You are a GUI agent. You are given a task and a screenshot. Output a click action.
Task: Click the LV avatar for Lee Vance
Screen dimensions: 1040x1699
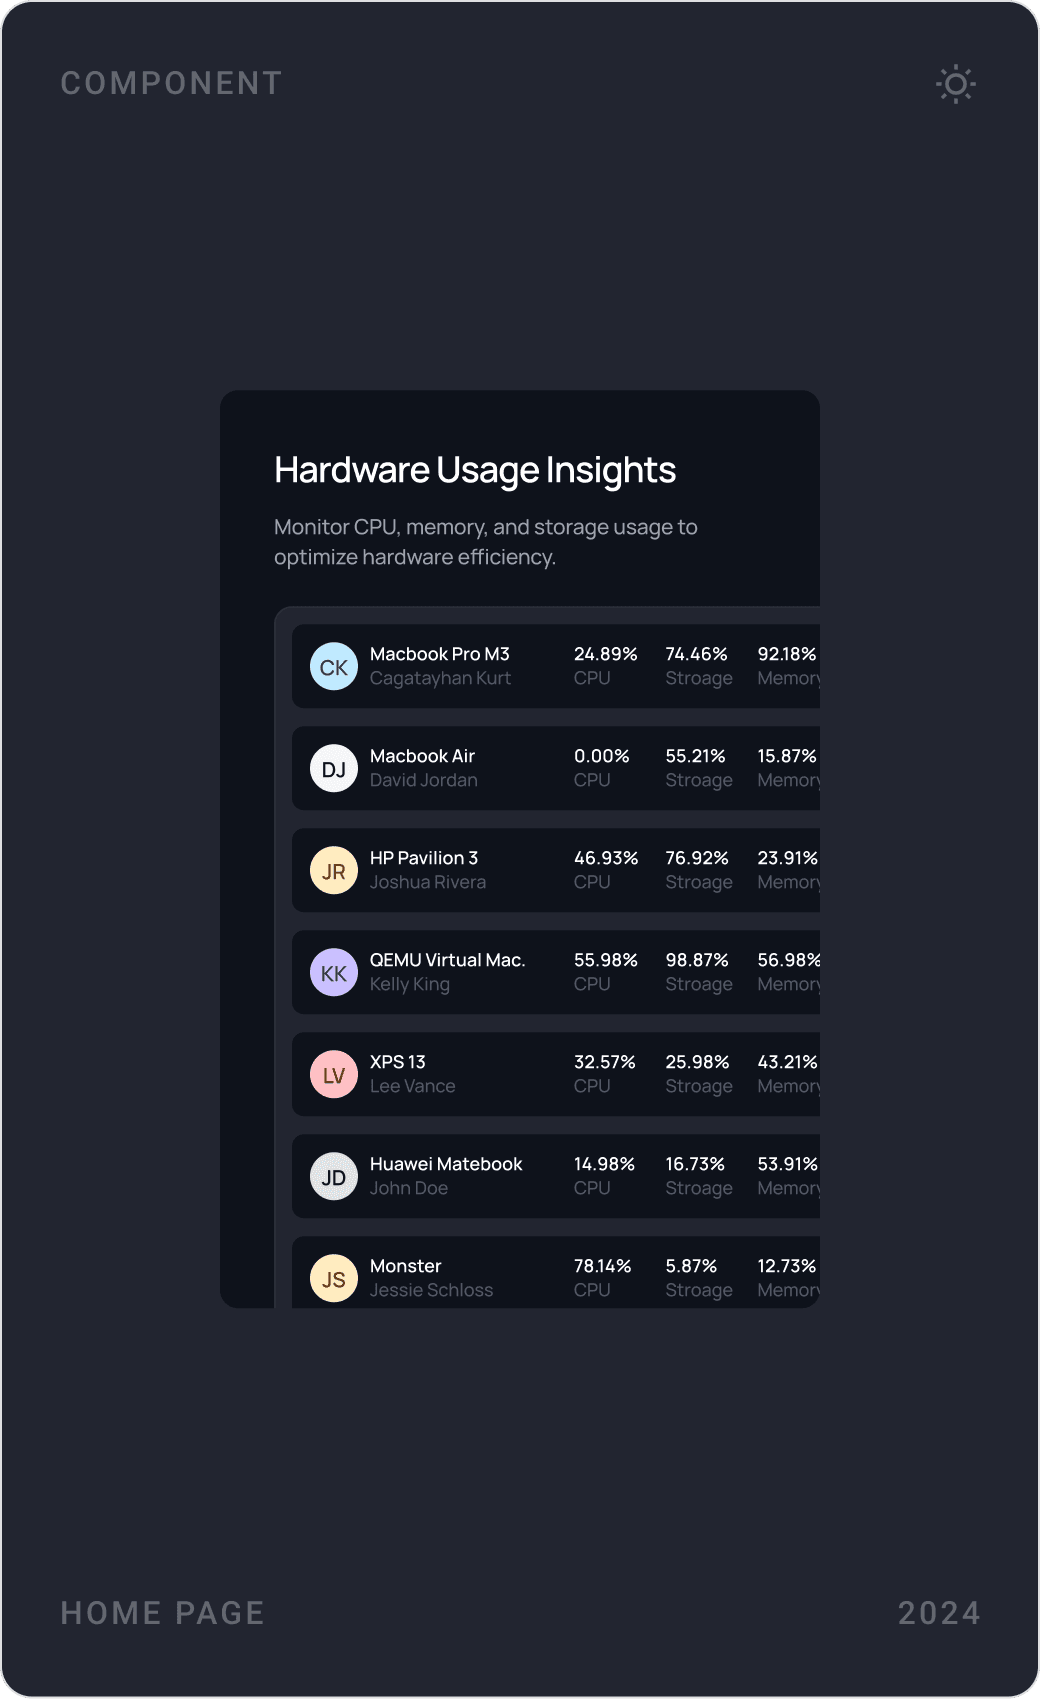[x=333, y=1074]
